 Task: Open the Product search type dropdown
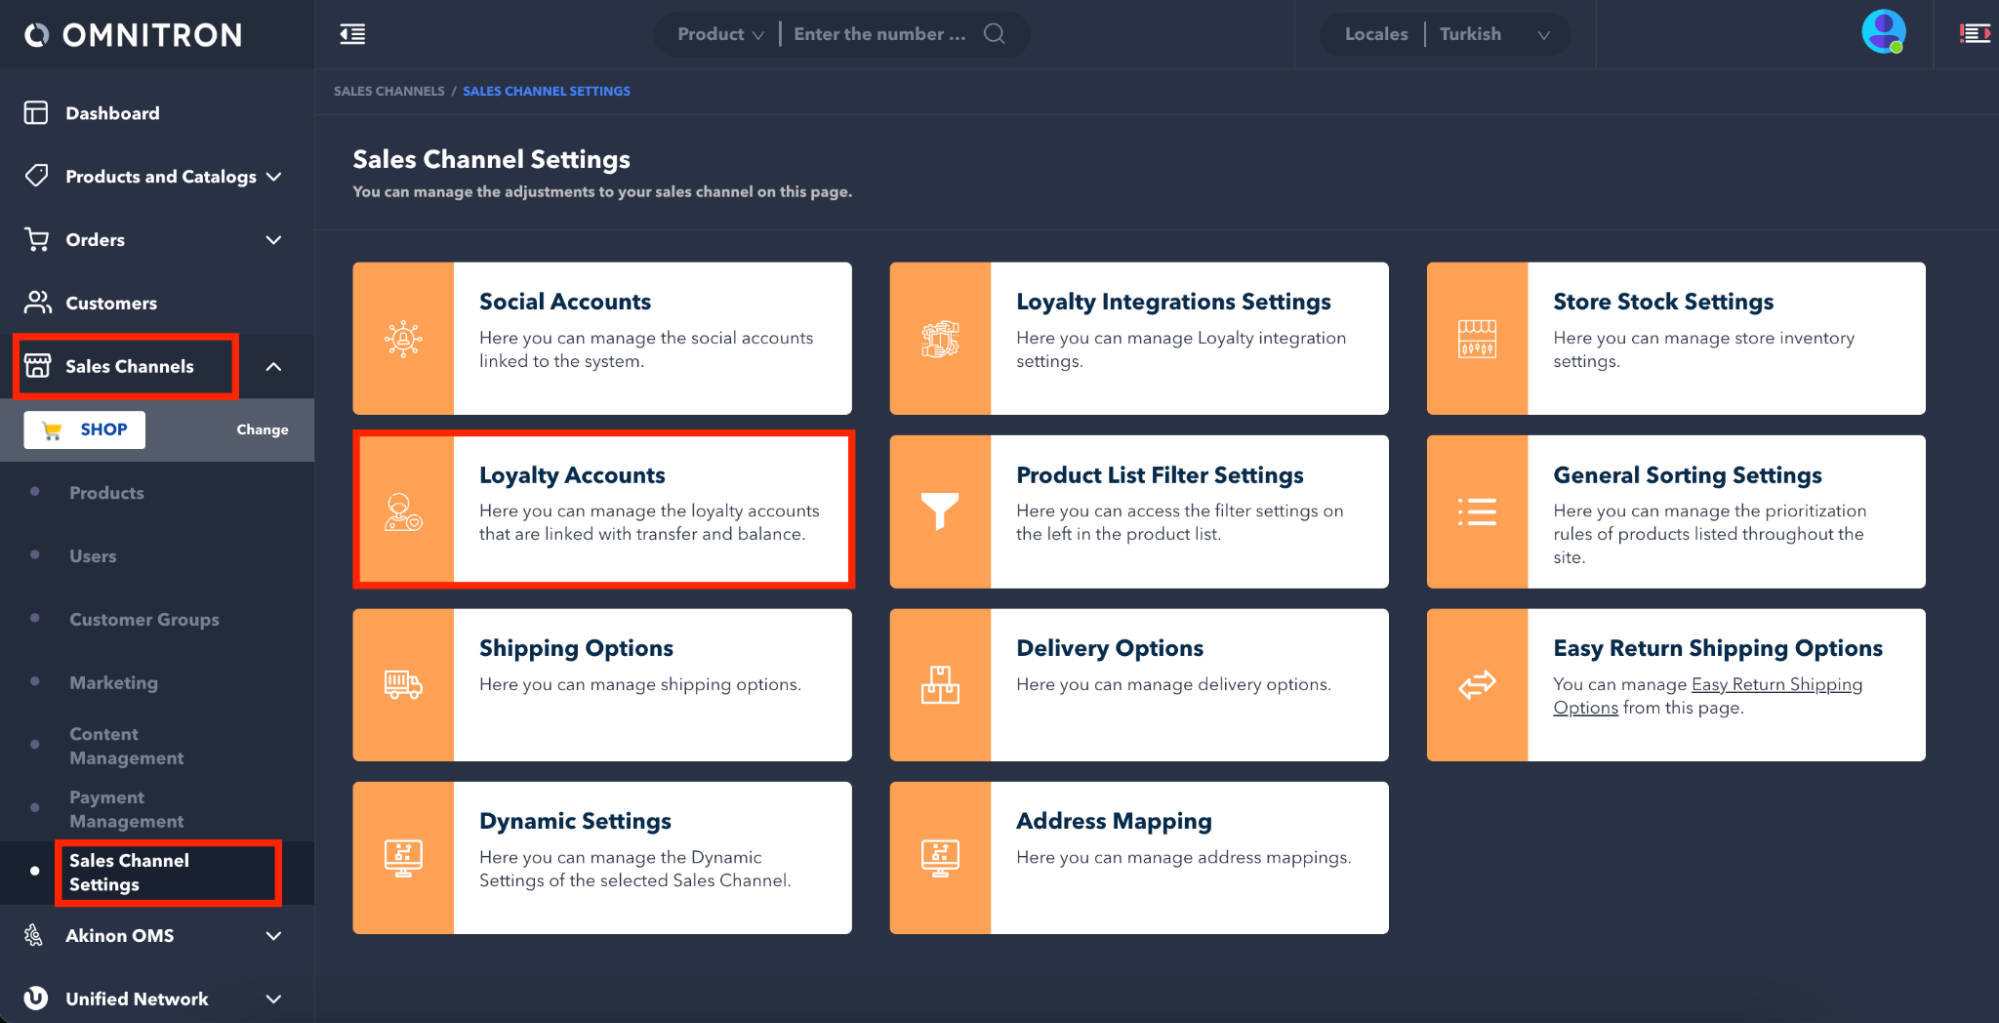point(720,34)
